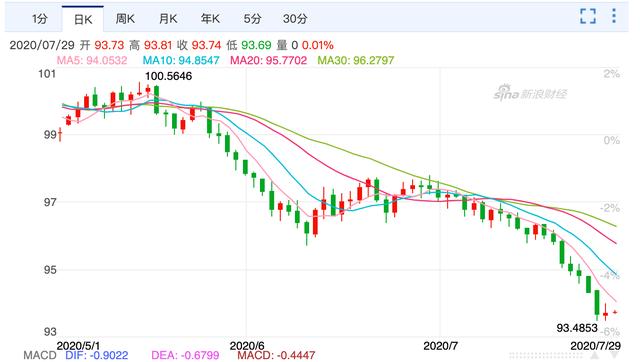Click the 2020/6 date axis label
This screenshot has height=362, width=640.
pyautogui.click(x=247, y=346)
